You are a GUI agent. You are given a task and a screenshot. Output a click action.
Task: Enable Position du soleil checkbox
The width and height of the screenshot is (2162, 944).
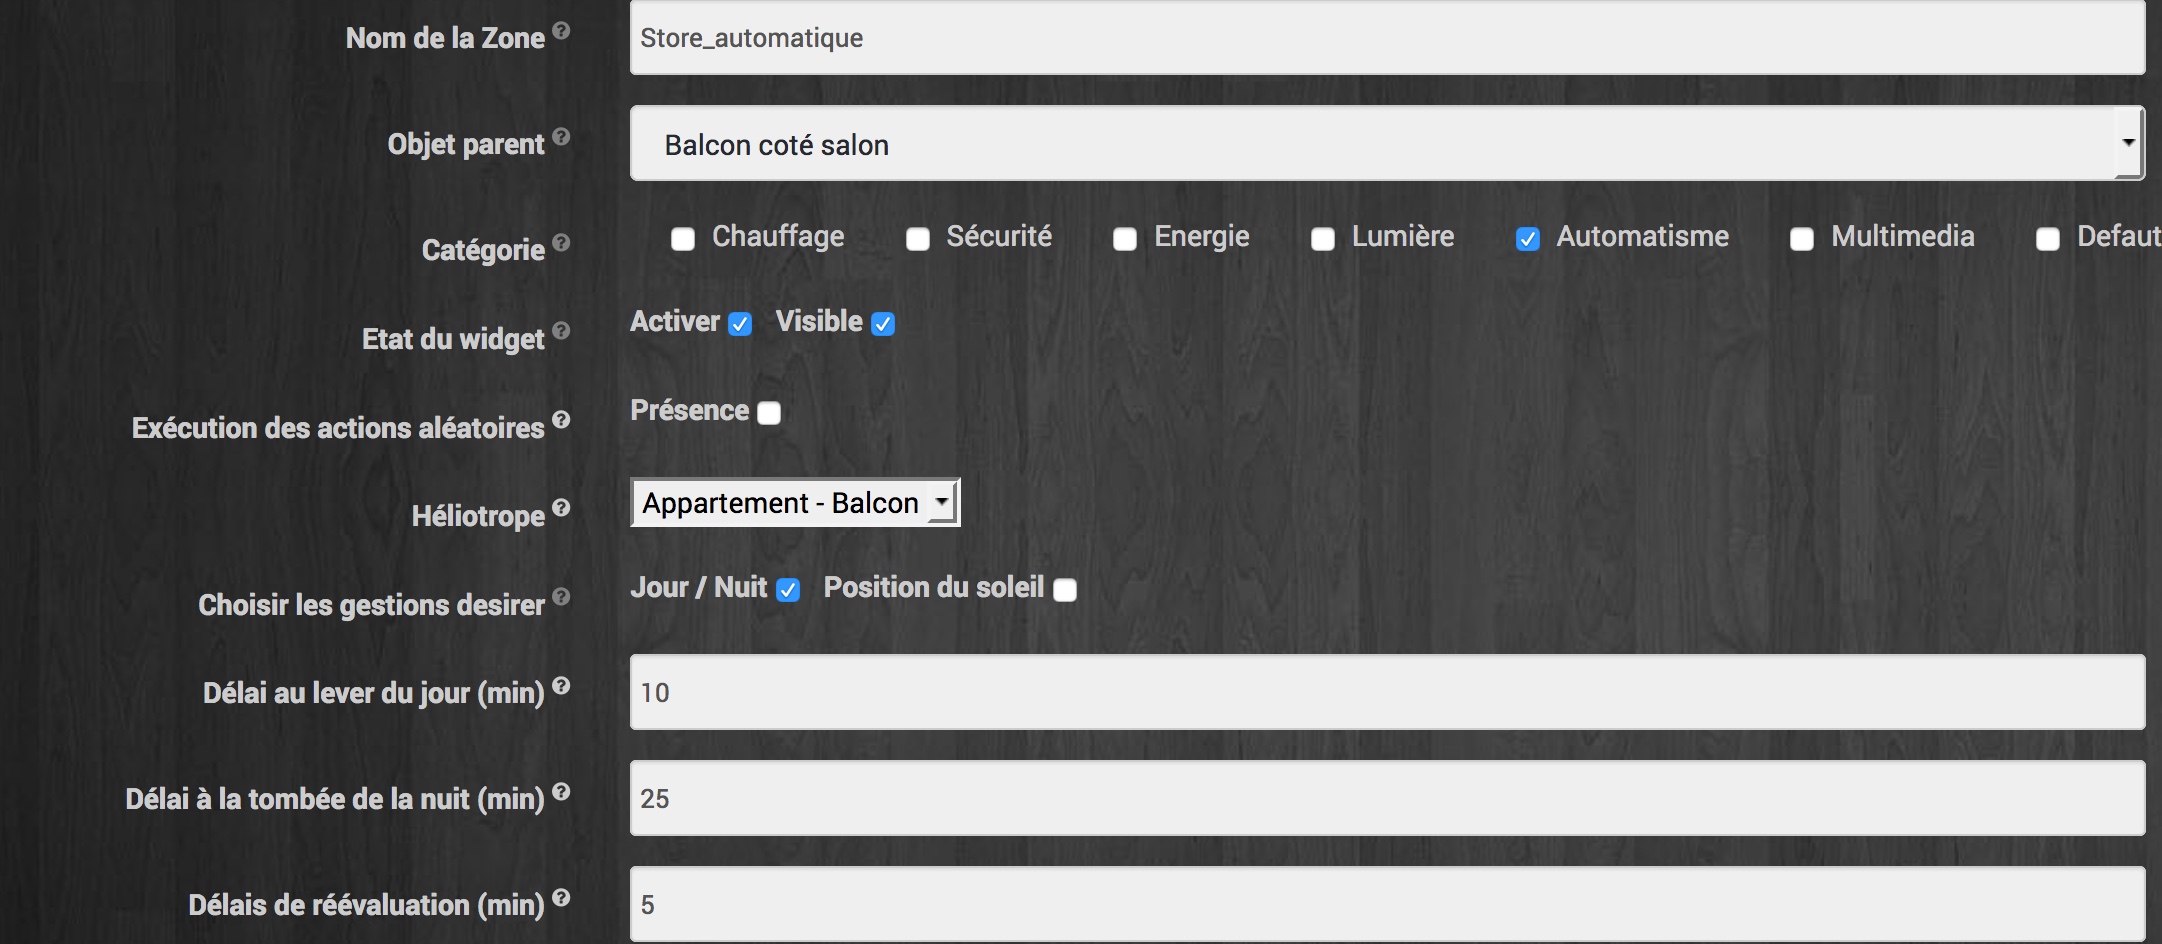pyautogui.click(x=1066, y=590)
